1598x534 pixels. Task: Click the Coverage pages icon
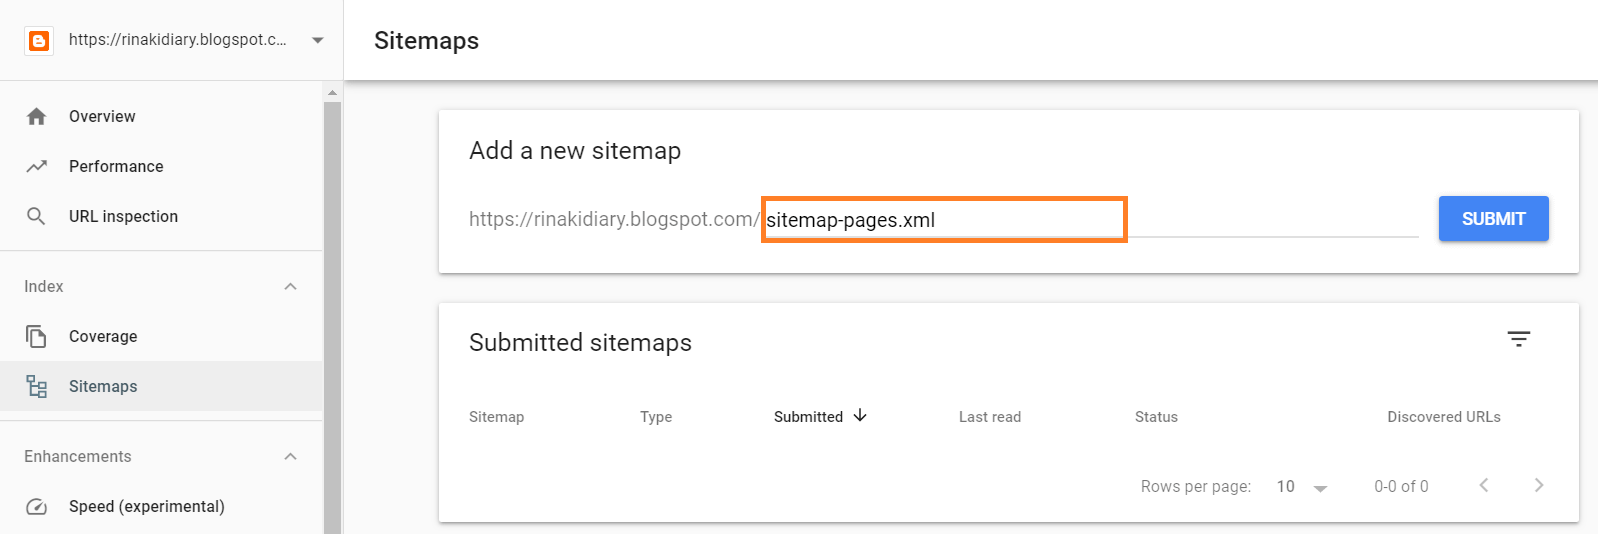37,337
